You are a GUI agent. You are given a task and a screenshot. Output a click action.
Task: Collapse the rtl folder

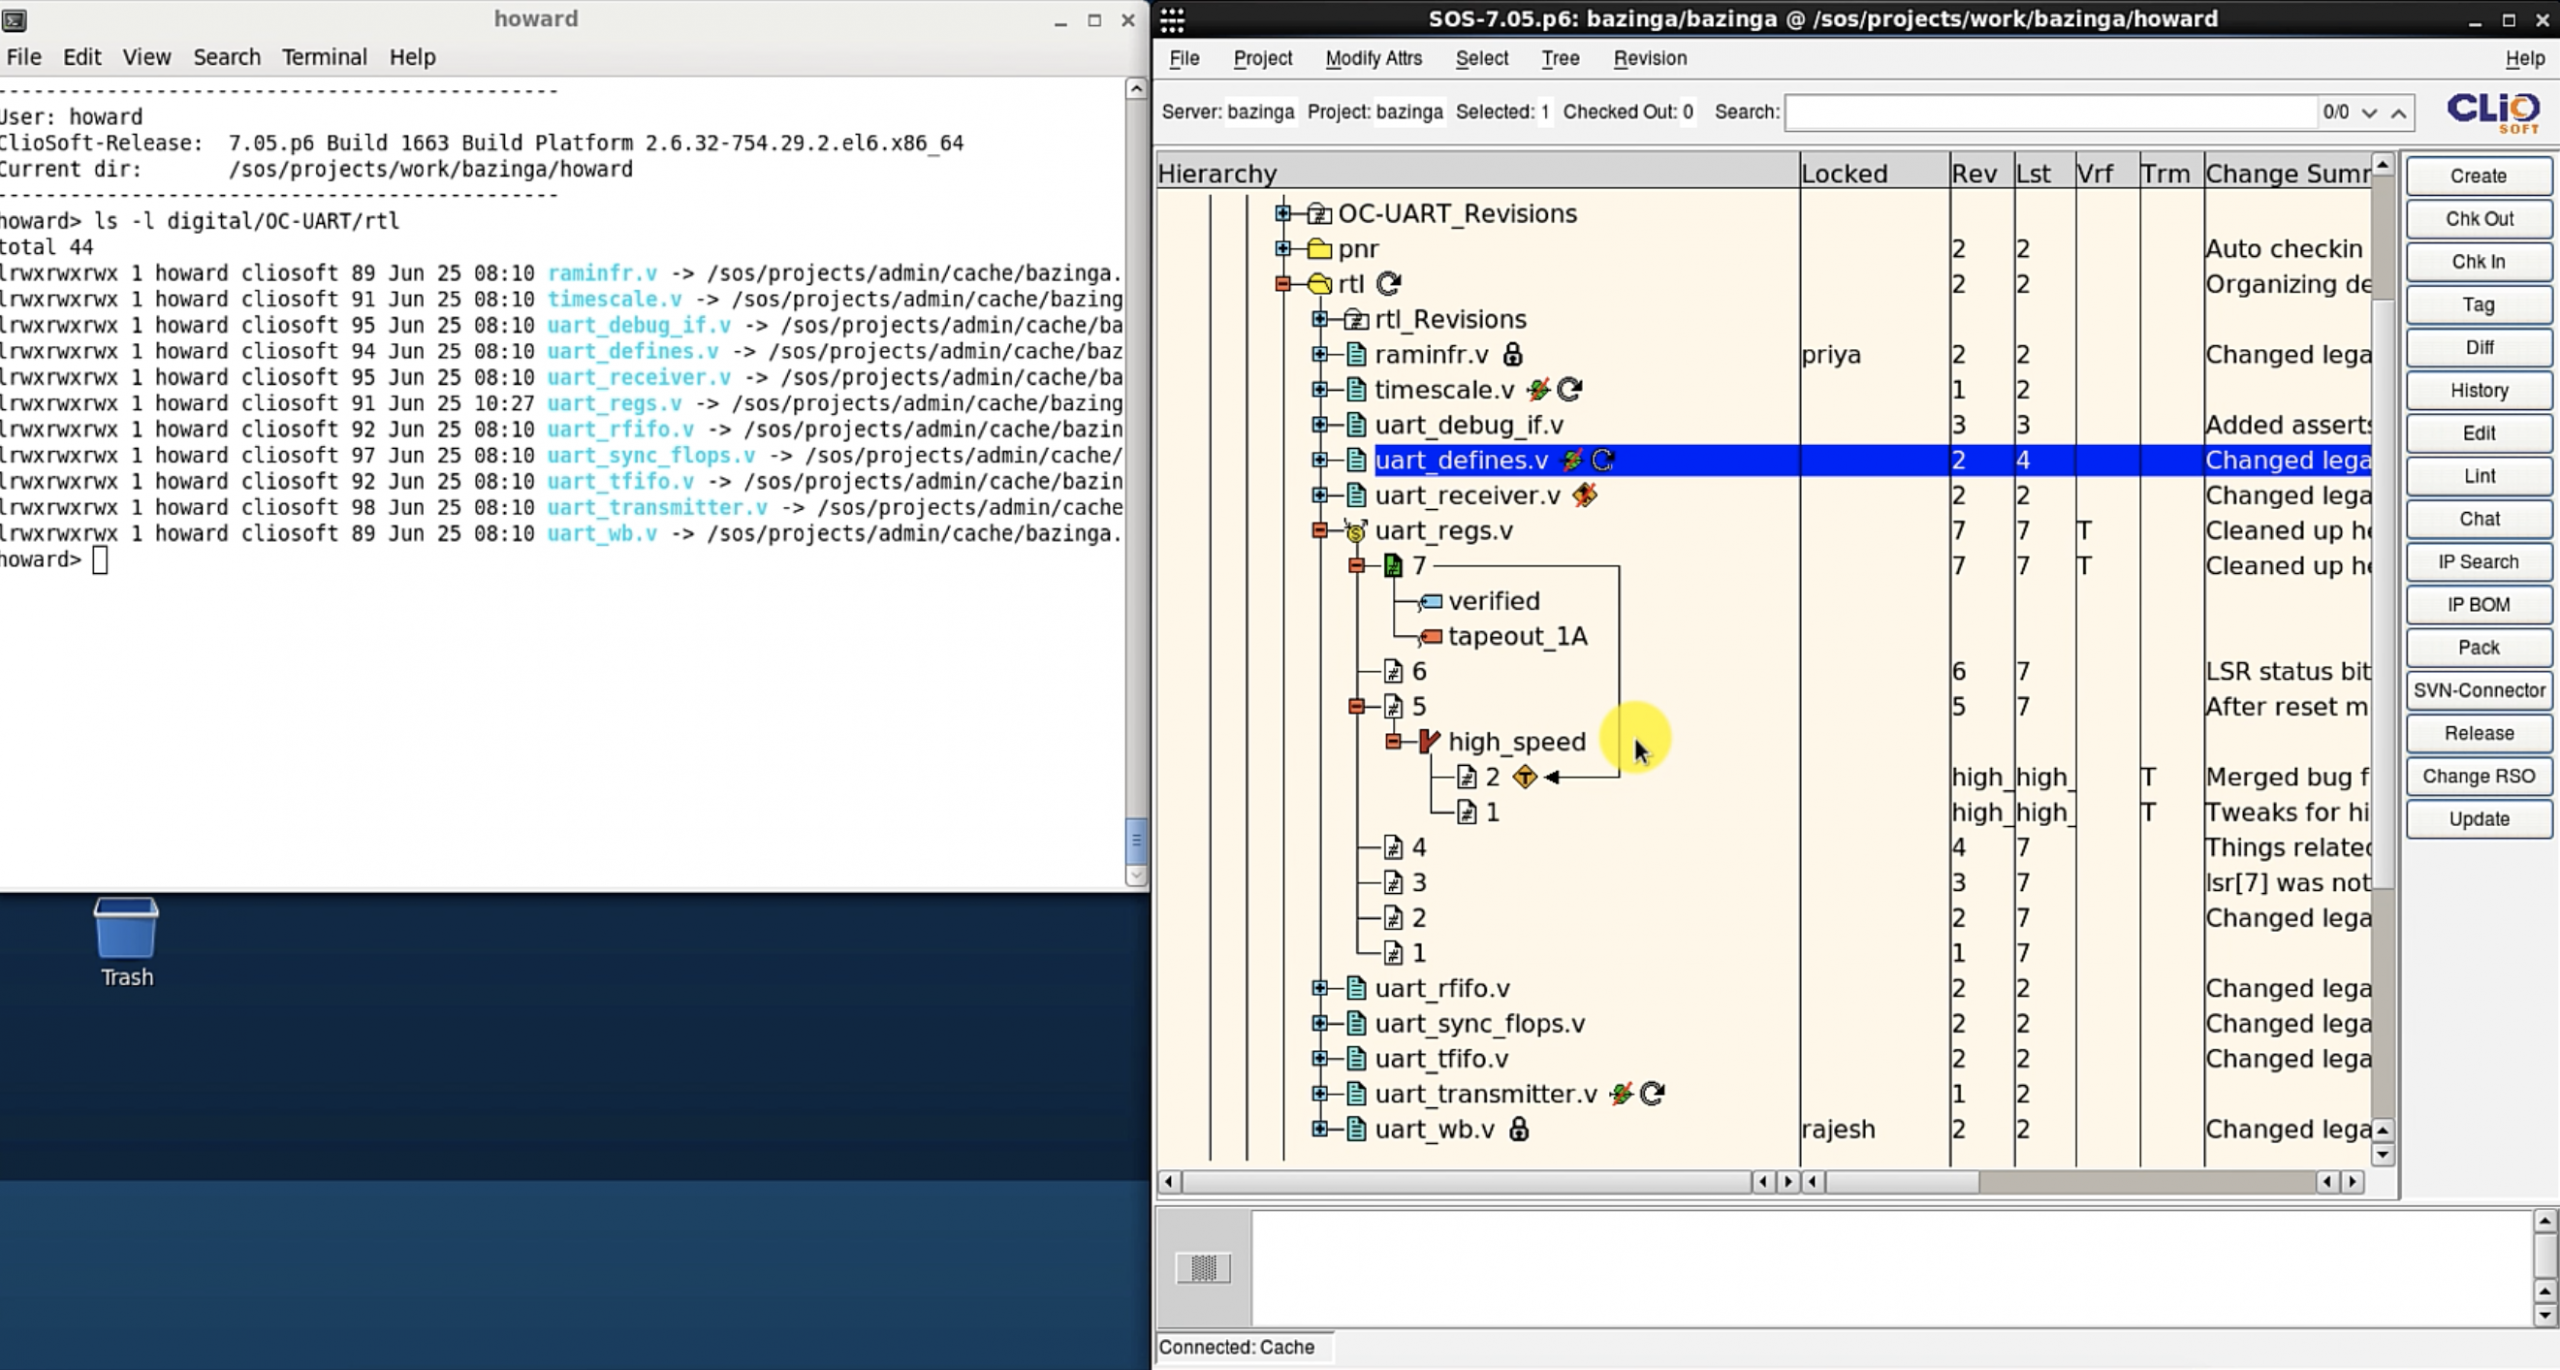pos(1283,284)
